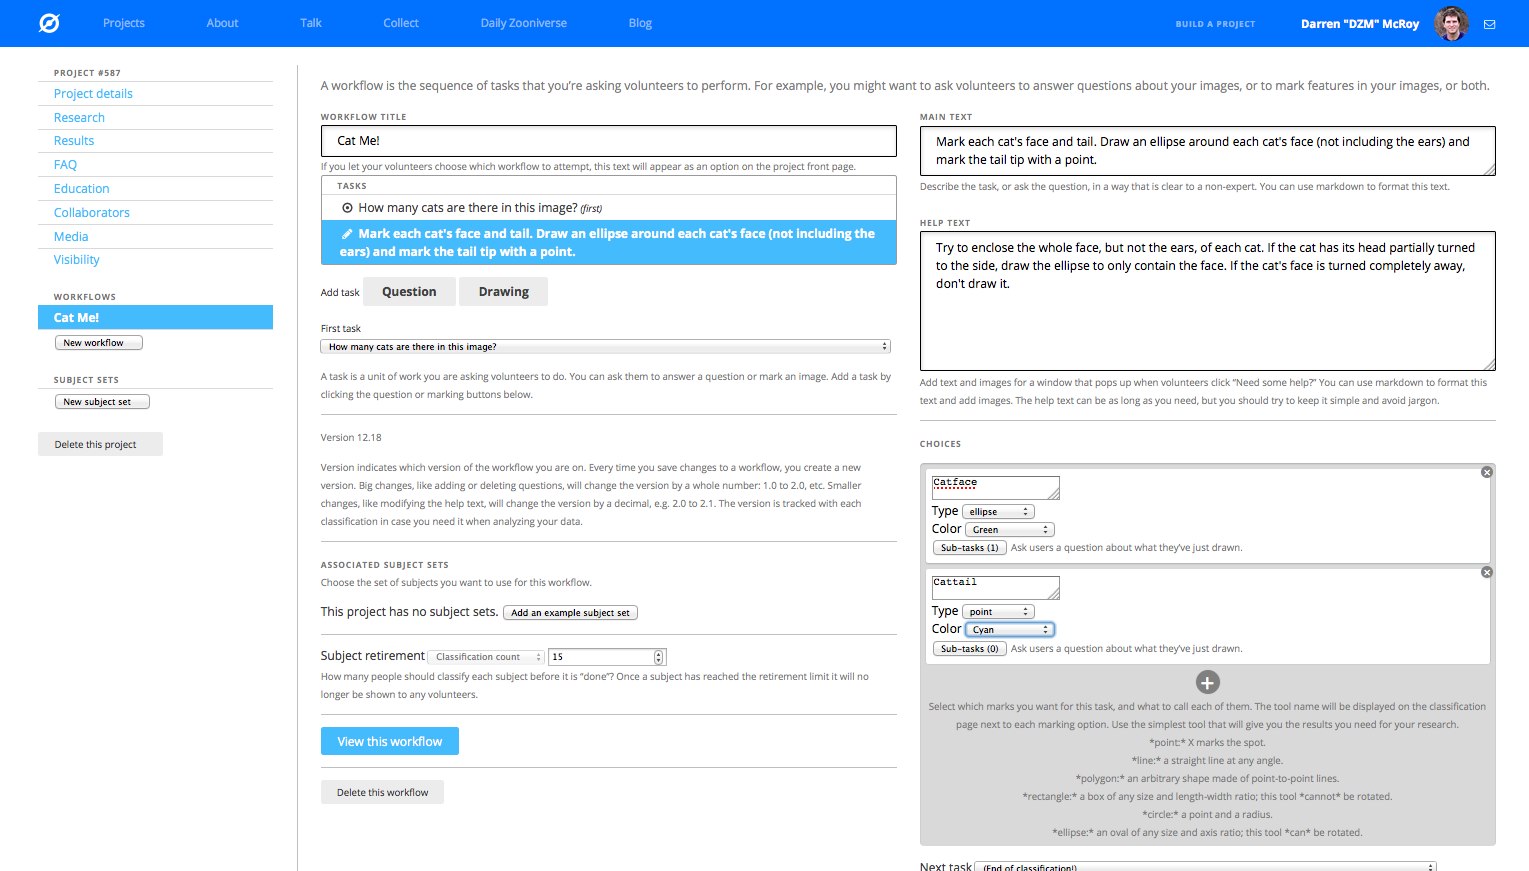
Task: Click the user profile avatar photo
Action: (x=1451, y=23)
